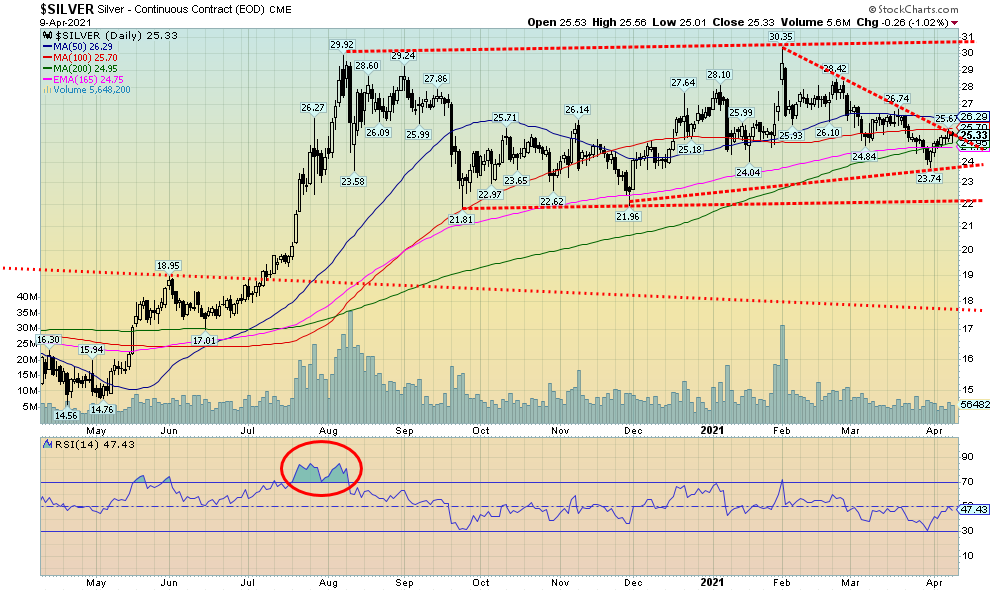990x591 pixels.
Task: Click the red circle highlighting overbought RSI
Action: tap(322, 468)
